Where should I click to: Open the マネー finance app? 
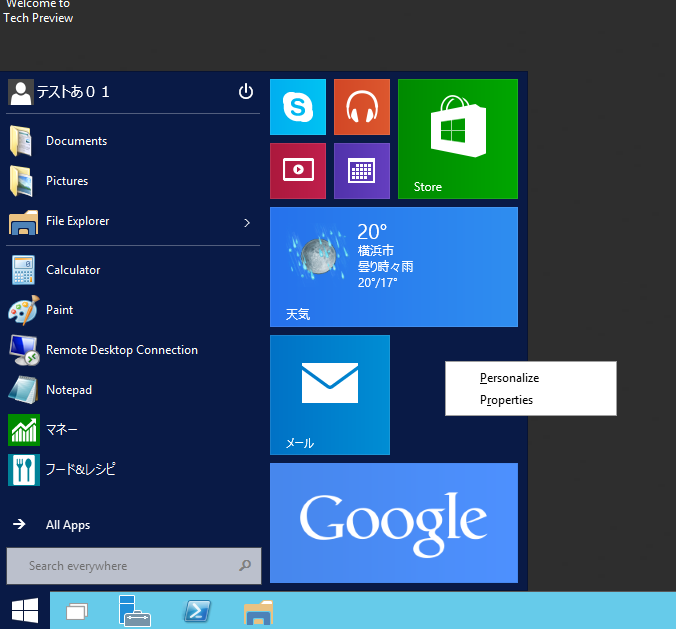(x=133, y=430)
